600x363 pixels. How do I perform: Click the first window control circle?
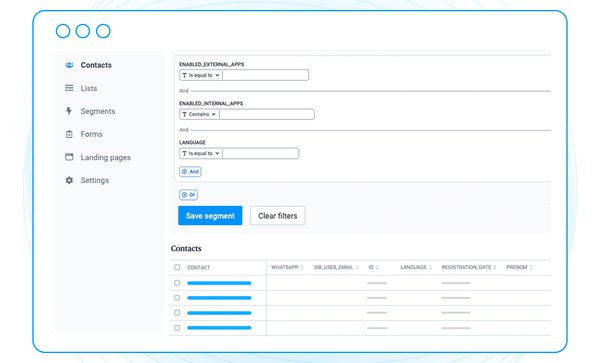click(63, 31)
